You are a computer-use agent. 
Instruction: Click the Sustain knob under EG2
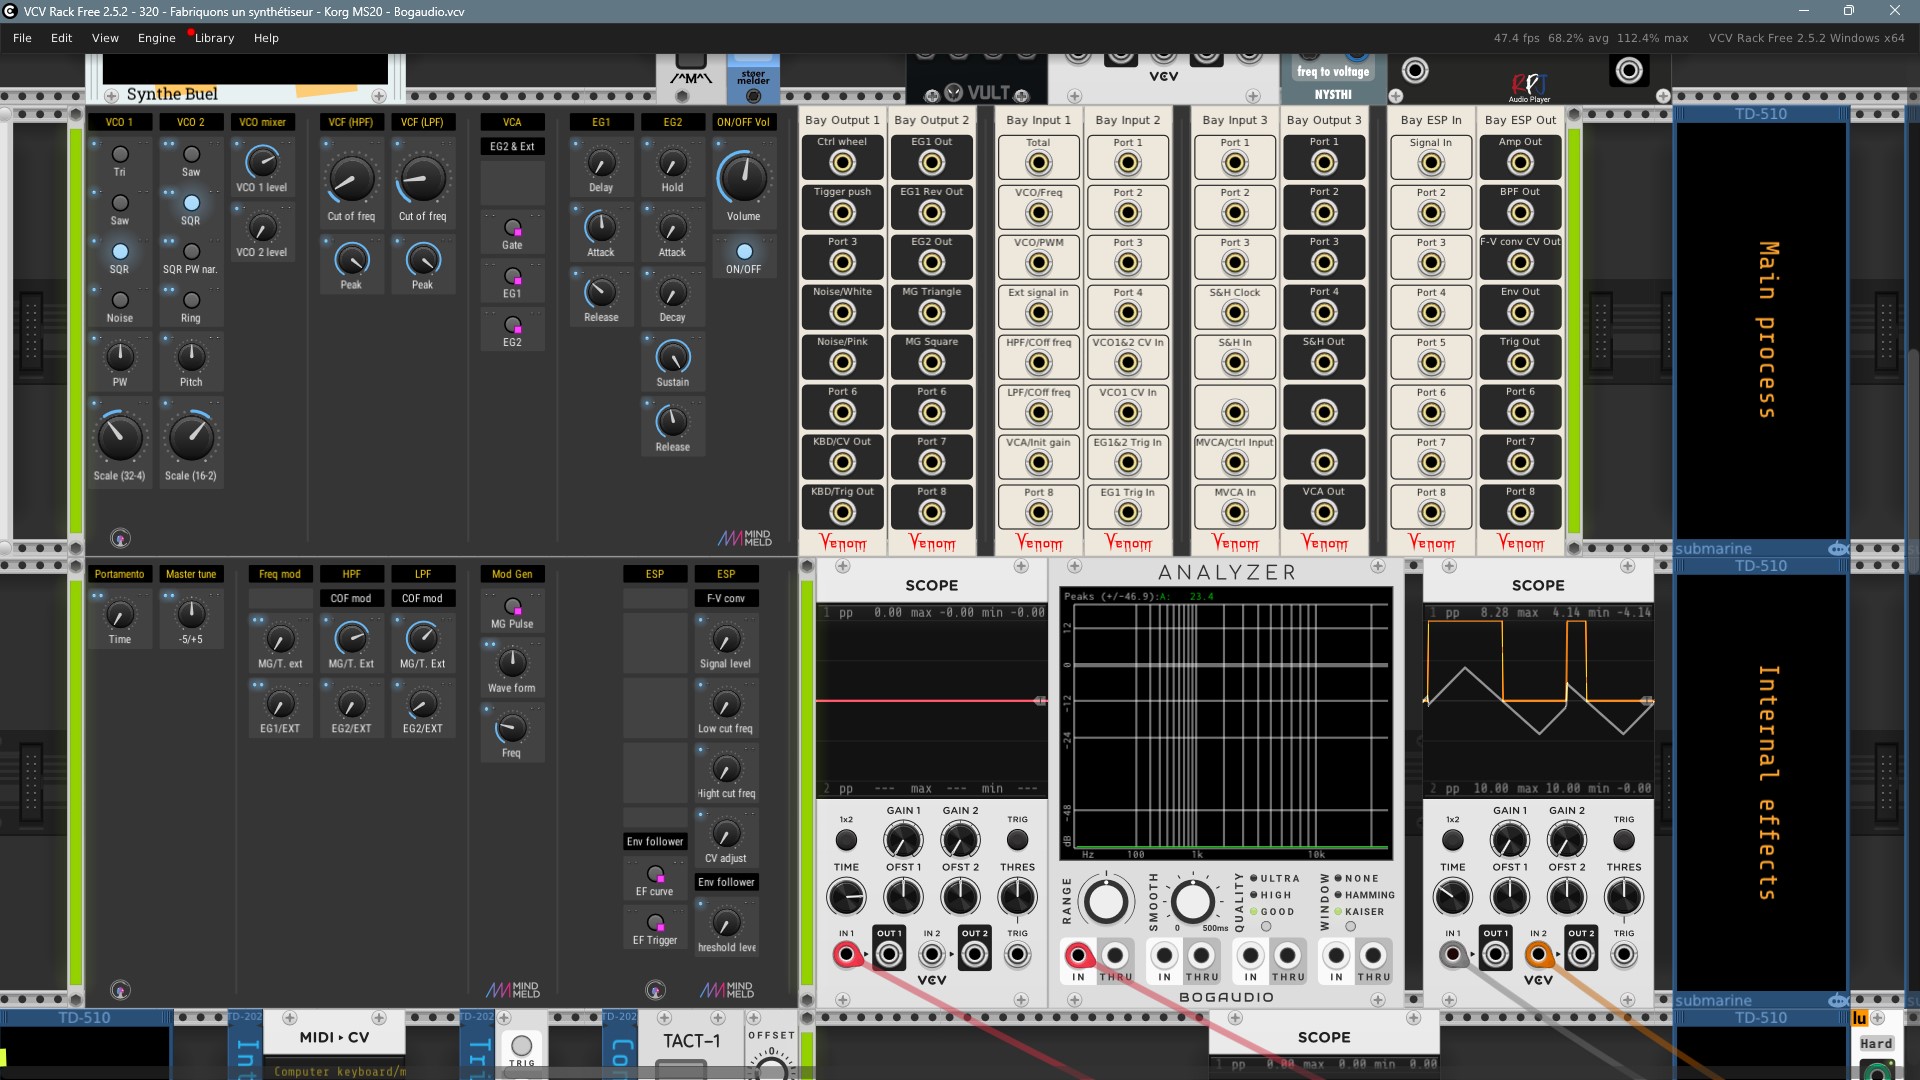(x=673, y=357)
